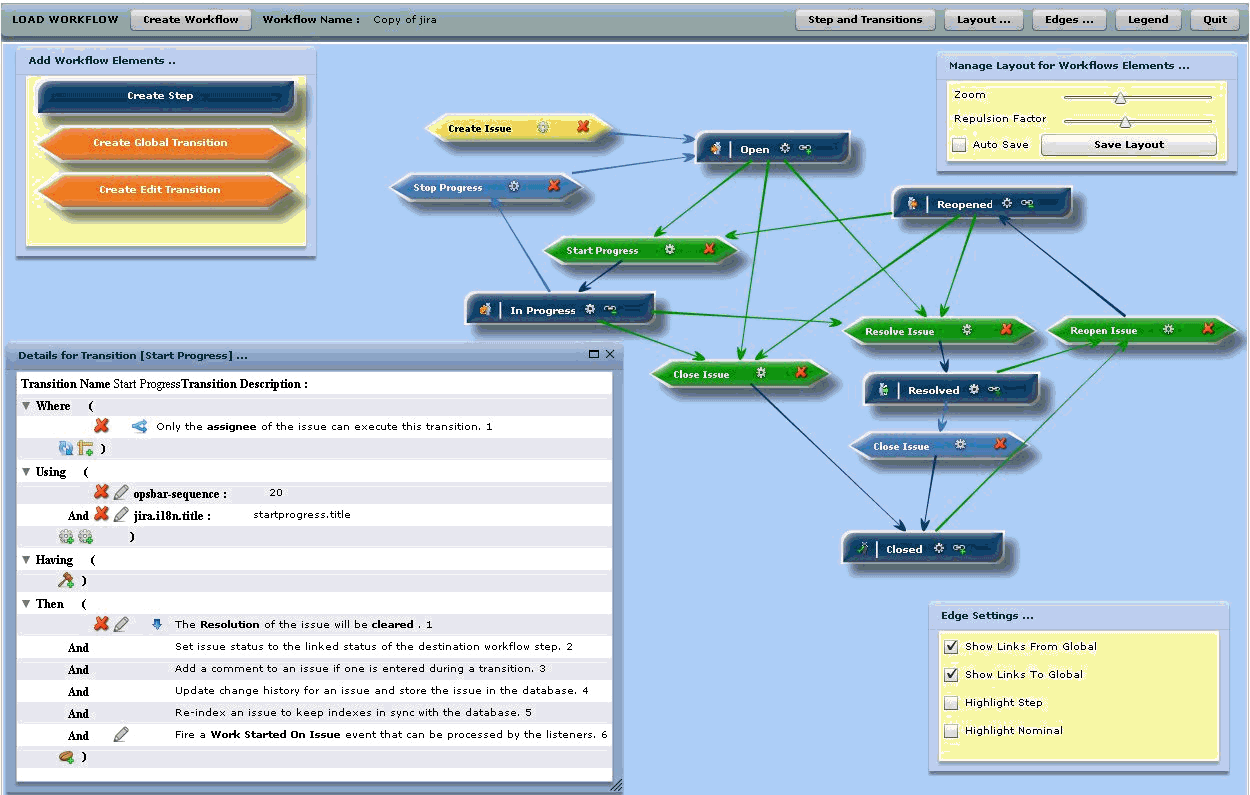Open gear settings on Resolved step
Screen dimensions: 1250x795
coord(974,390)
